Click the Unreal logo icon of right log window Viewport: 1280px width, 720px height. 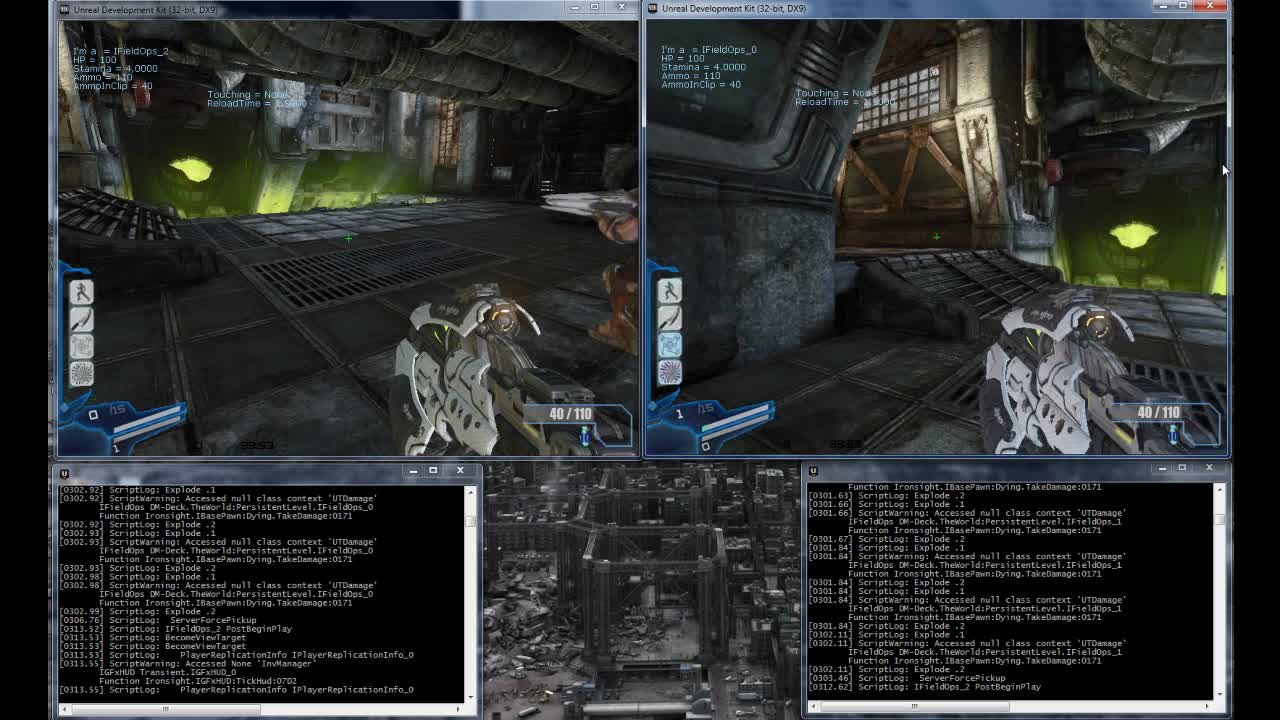pos(813,471)
